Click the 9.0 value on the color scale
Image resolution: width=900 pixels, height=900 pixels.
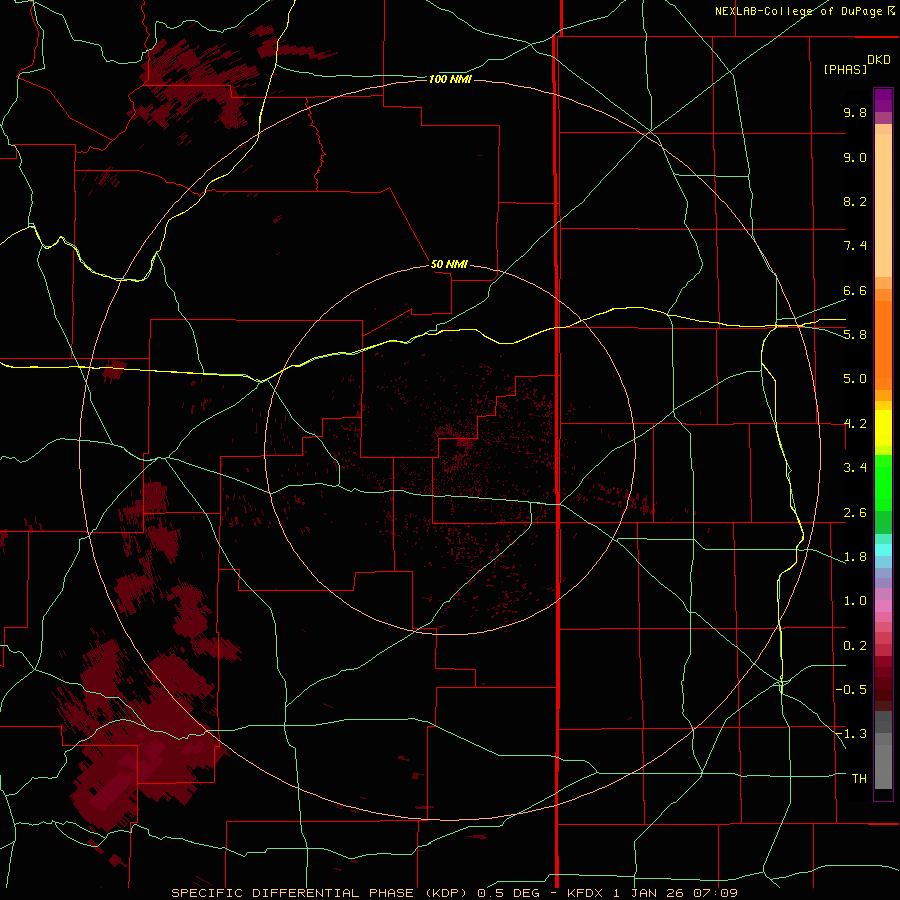click(x=855, y=157)
